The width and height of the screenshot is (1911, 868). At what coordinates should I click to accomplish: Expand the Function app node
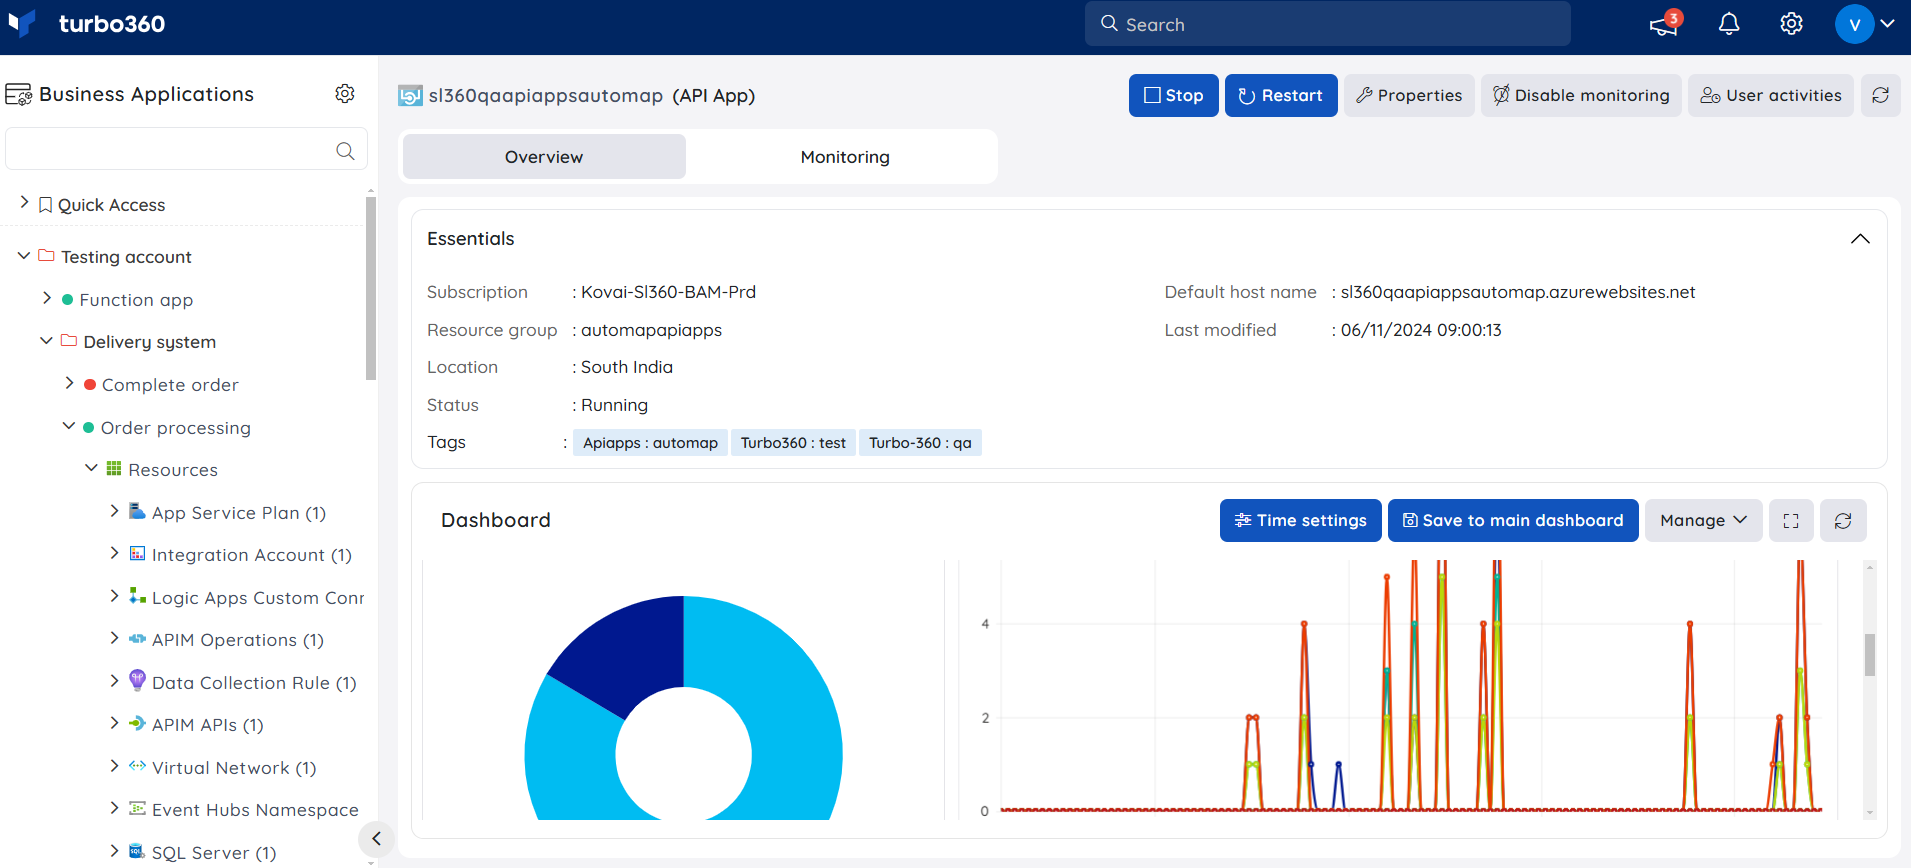point(46,298)
